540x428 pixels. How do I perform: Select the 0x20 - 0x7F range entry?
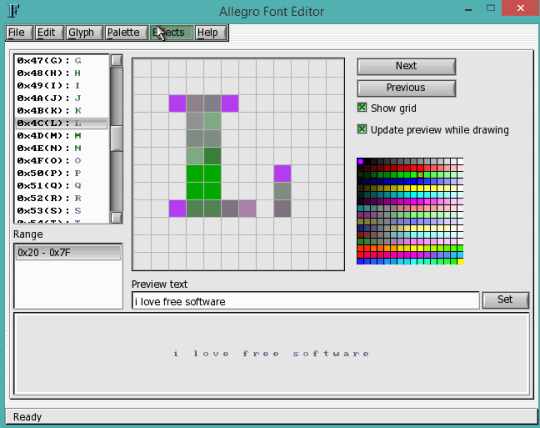[x=68, y=252]
